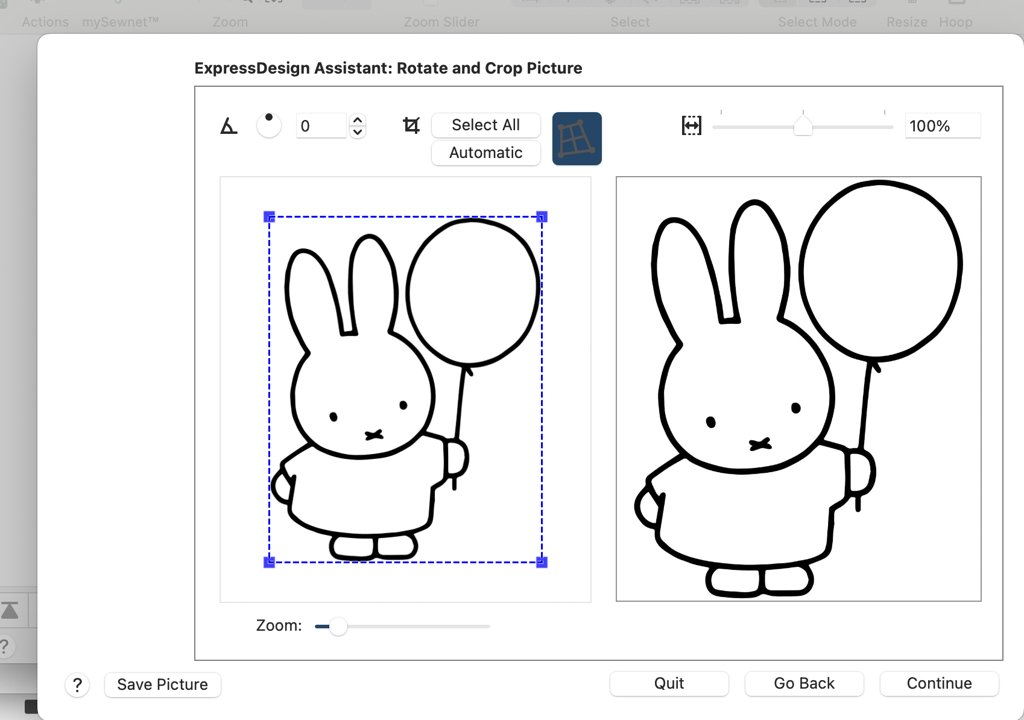
Task: Click the stretch picture width icon
Action: 691,125
